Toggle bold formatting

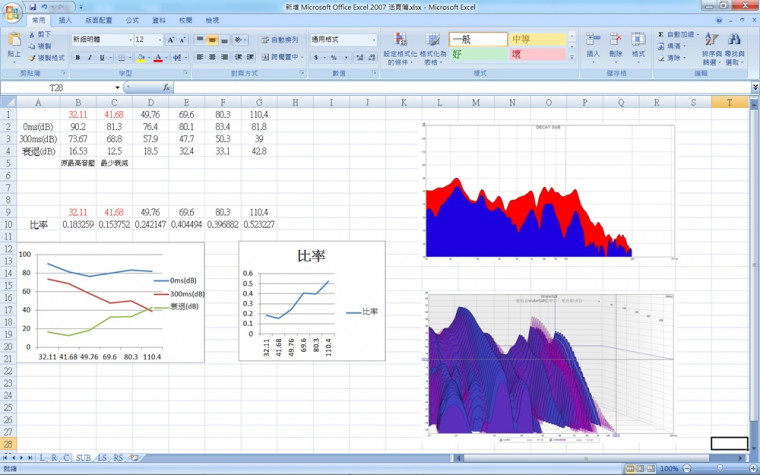coord(76,58)
